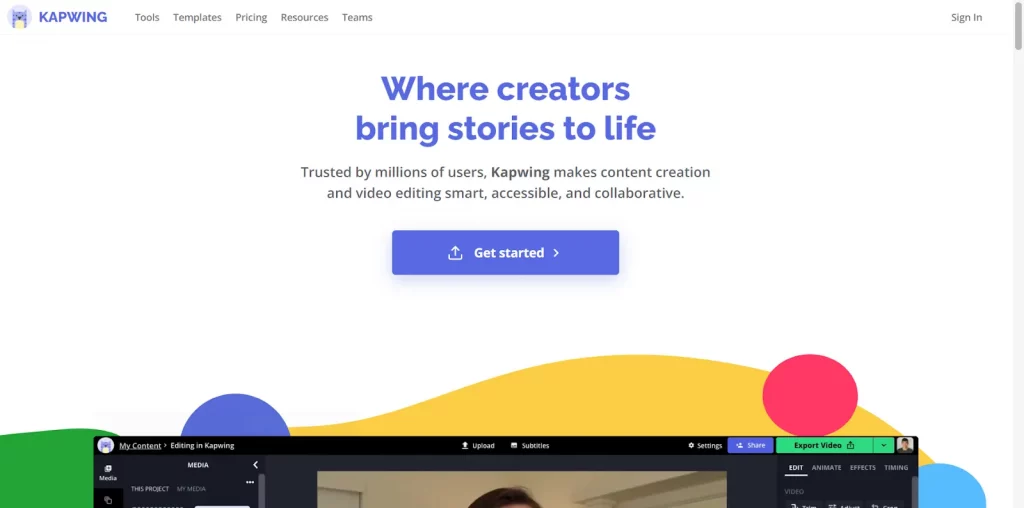Image resolution: width=1024 pixels, height=508 pixels.
Task: Collapse the Media panel with chevron
Action: tap(255, 465)
